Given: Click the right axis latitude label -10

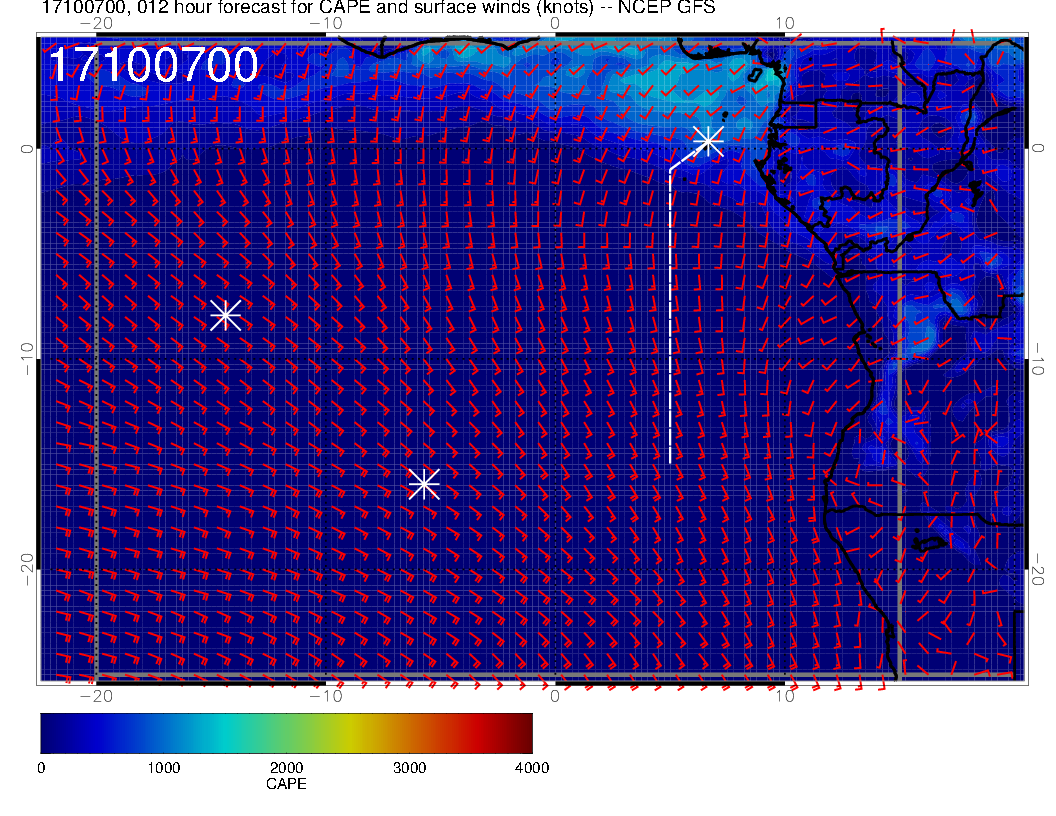Looking at the screenshot, I should pyautogui.click(x=1038, y=359).
